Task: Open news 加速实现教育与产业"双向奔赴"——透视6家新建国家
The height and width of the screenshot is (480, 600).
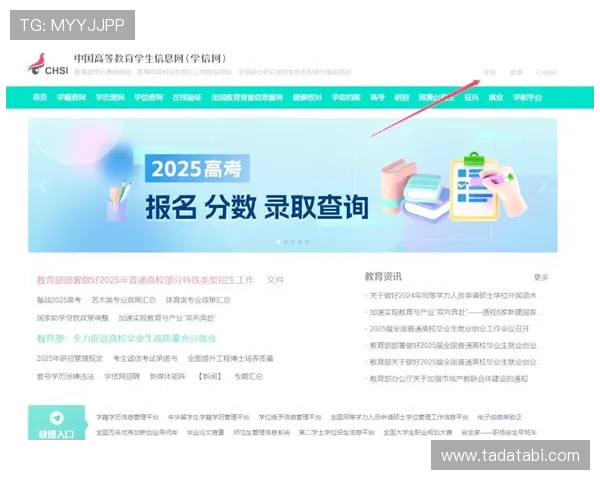Action: click(455, 312)
